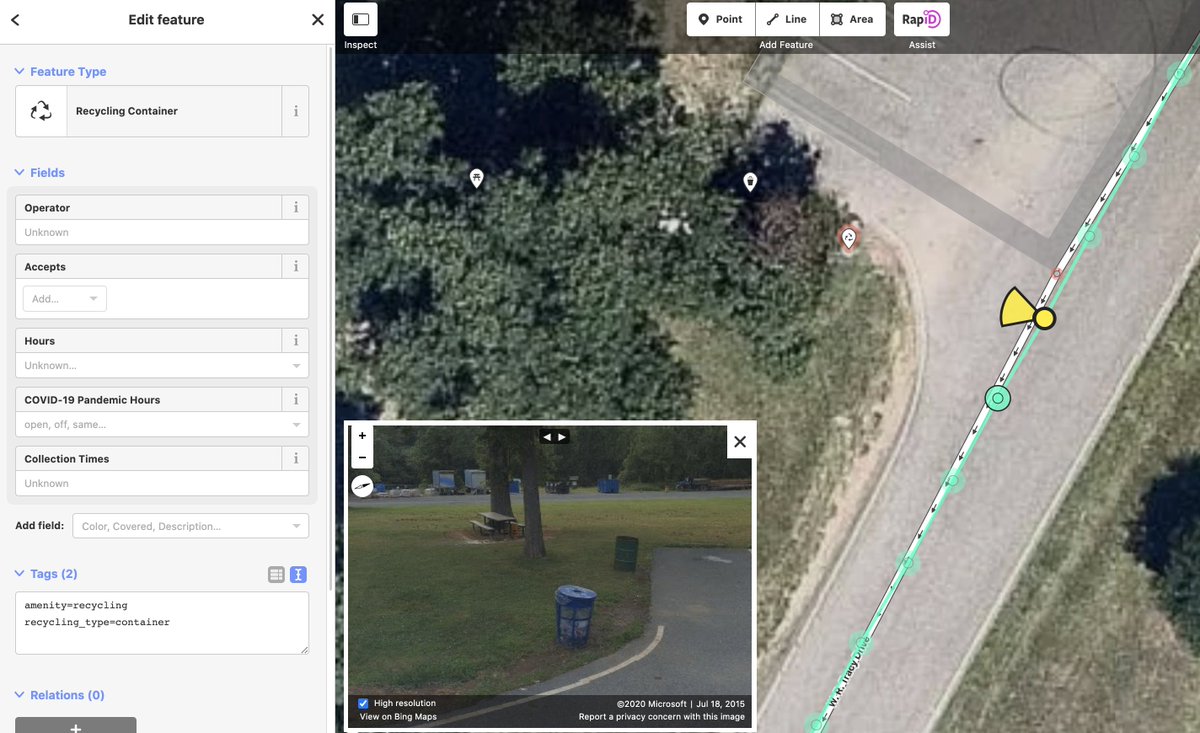Open the Accepts 'Add...' dropdown
The image size is (1200, 733).
click(64, 298)
